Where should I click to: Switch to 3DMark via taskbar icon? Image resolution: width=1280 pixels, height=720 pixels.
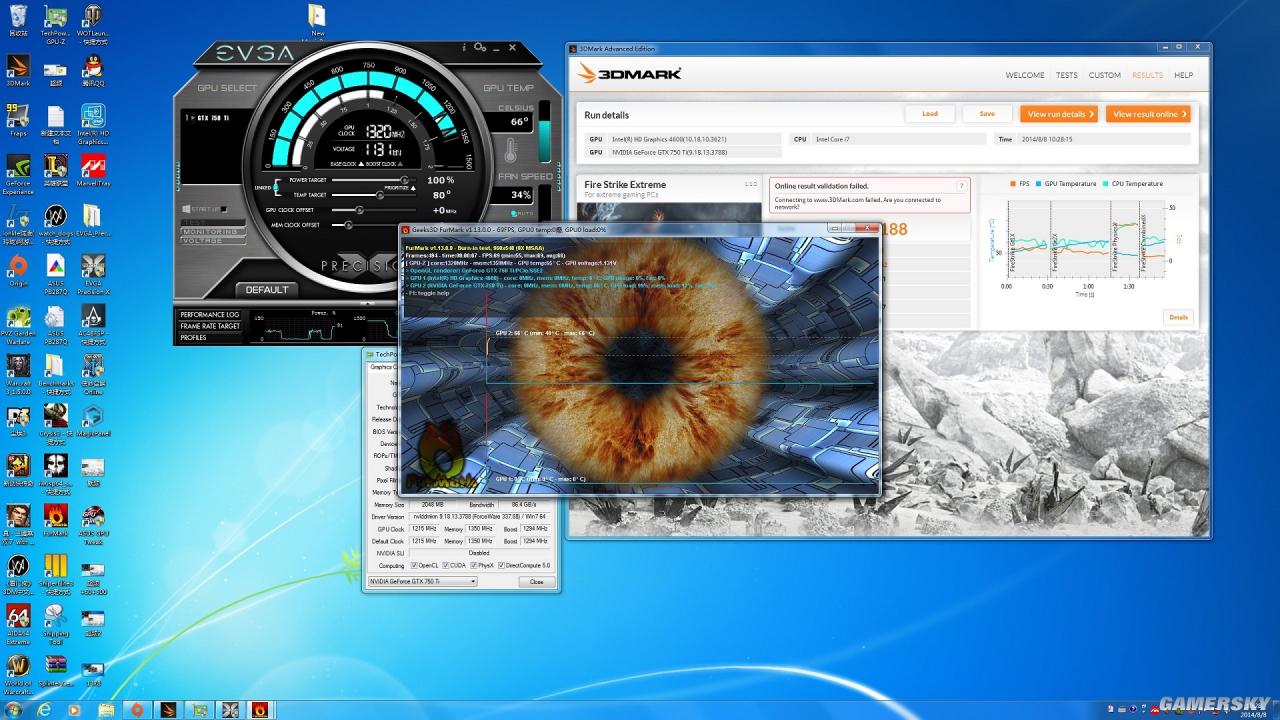(167, 709)
